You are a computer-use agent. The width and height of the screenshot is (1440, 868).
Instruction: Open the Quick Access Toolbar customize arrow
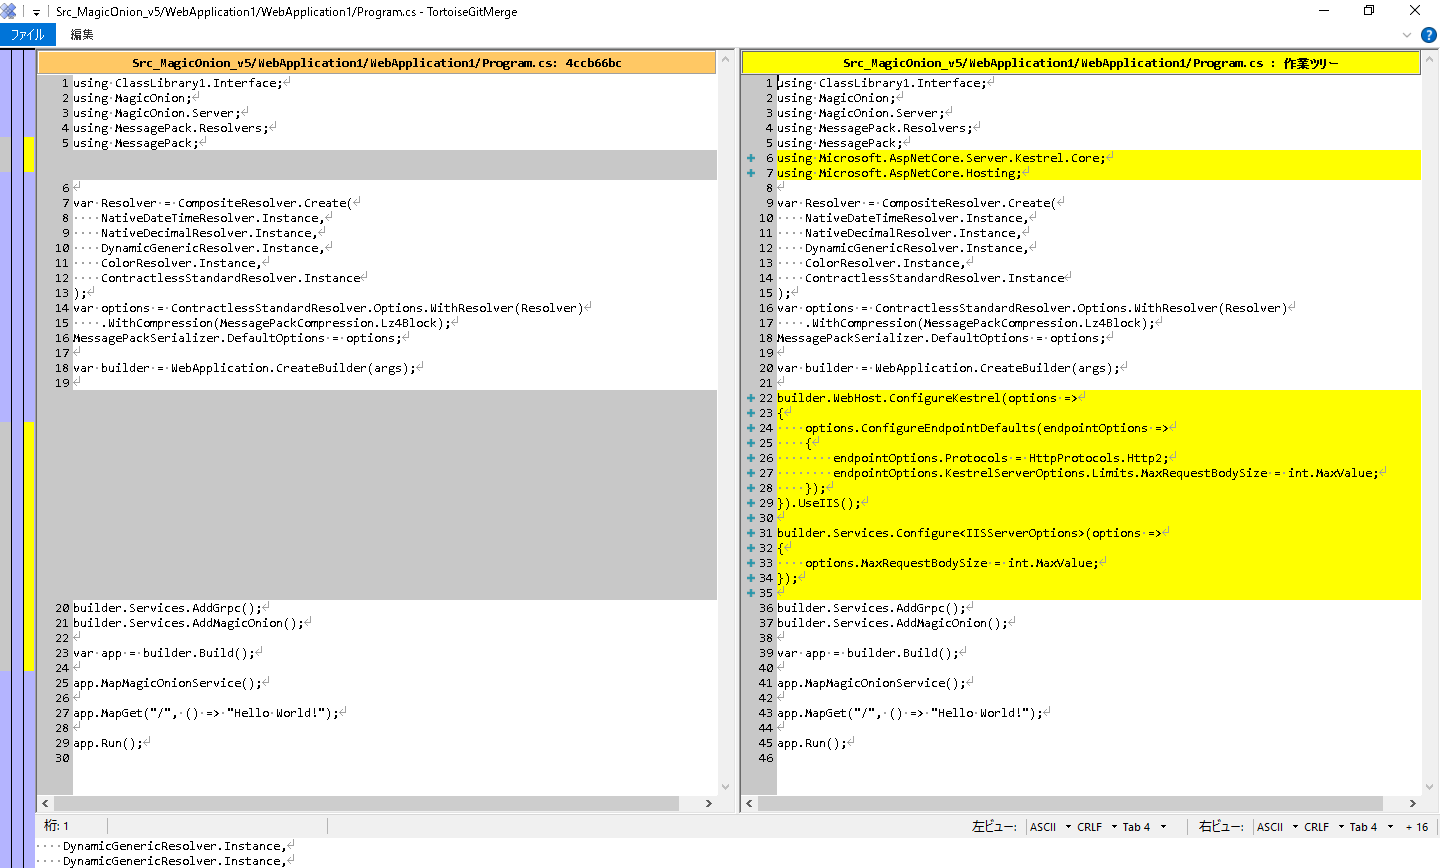click(x=36, y=13)
